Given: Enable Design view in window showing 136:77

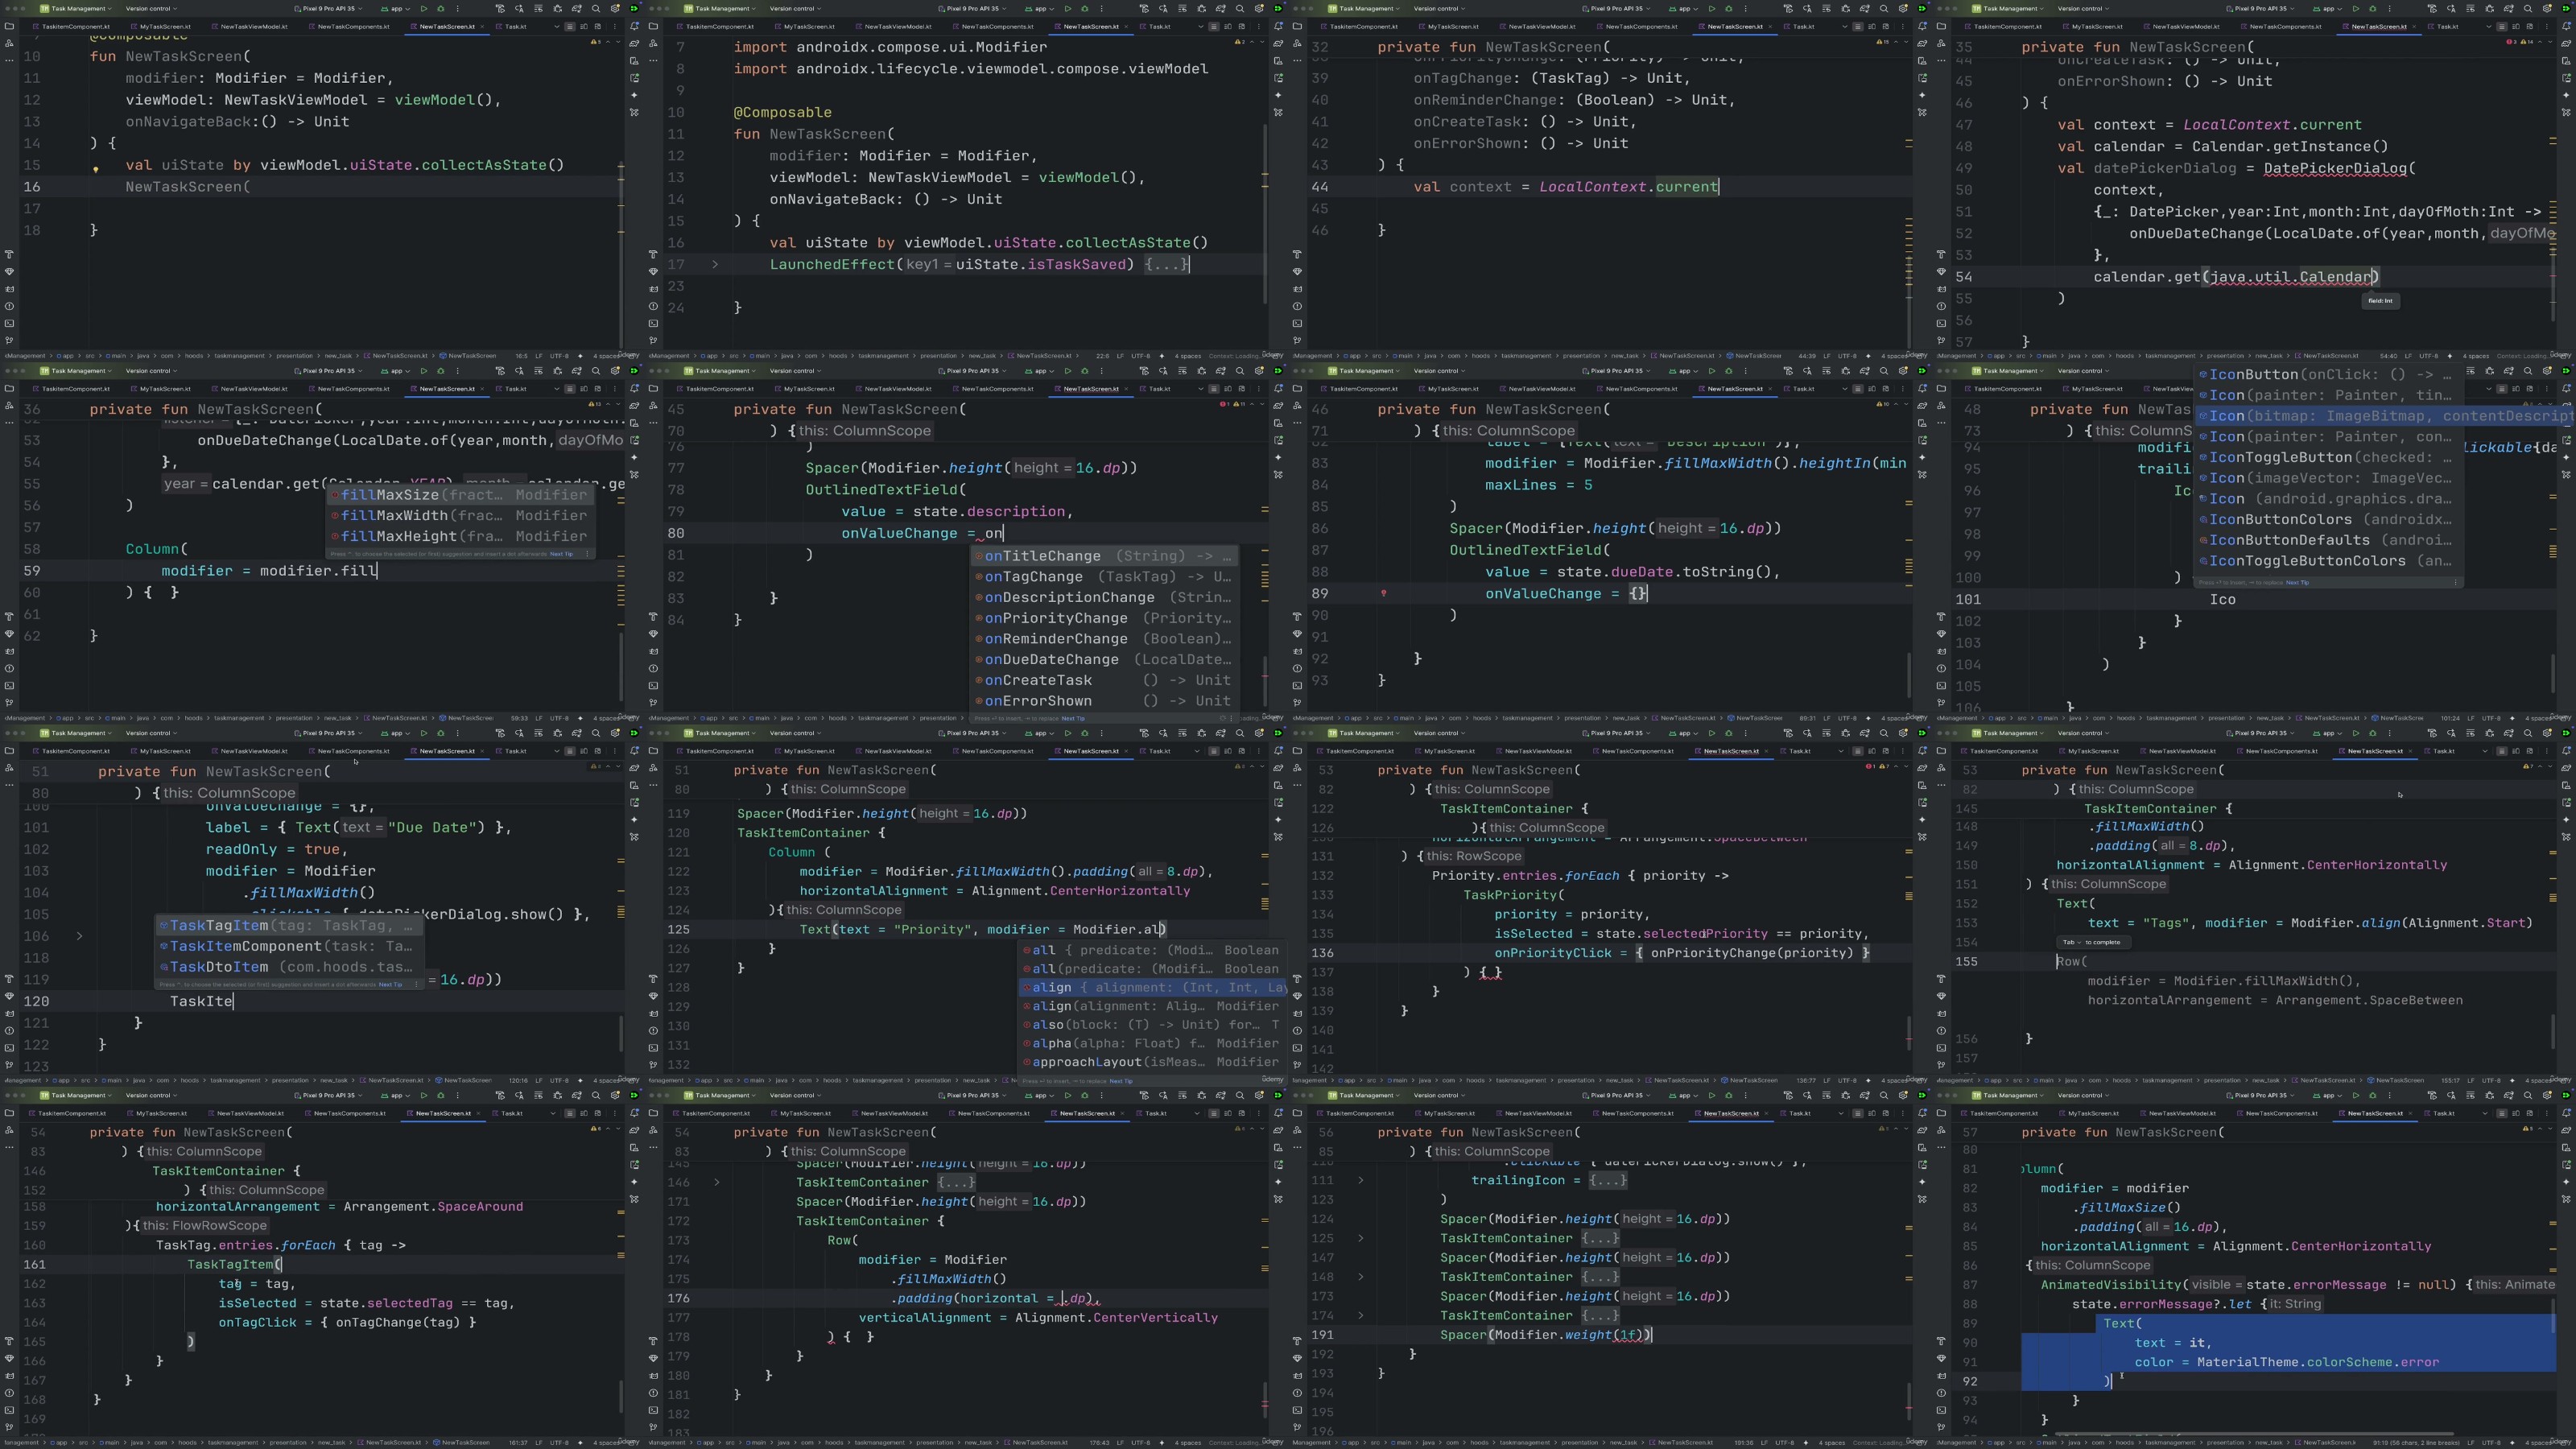Looking at the screenshot, I should (1886, 751).
